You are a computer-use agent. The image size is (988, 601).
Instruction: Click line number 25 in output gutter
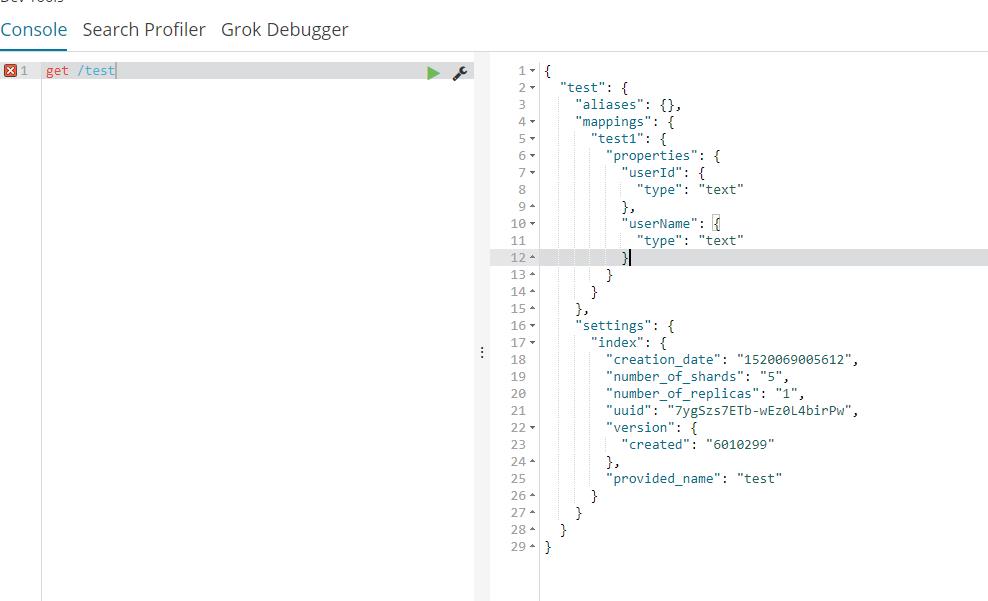click(518, 479)
